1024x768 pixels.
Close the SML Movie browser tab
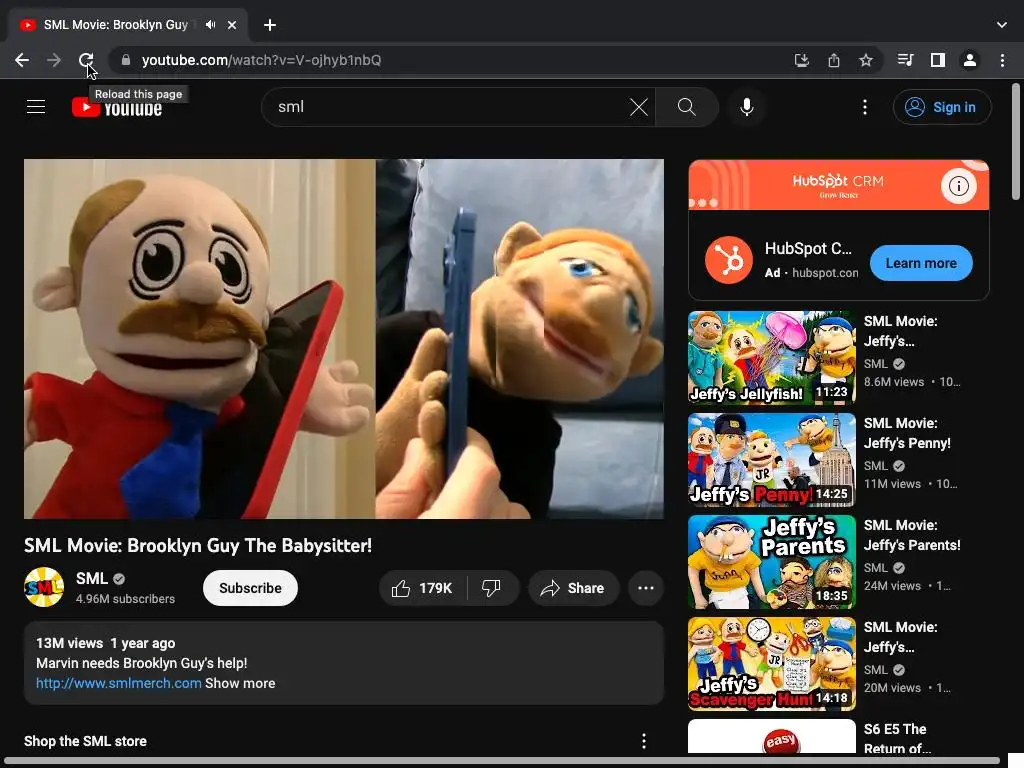click(x=232, y=25)
